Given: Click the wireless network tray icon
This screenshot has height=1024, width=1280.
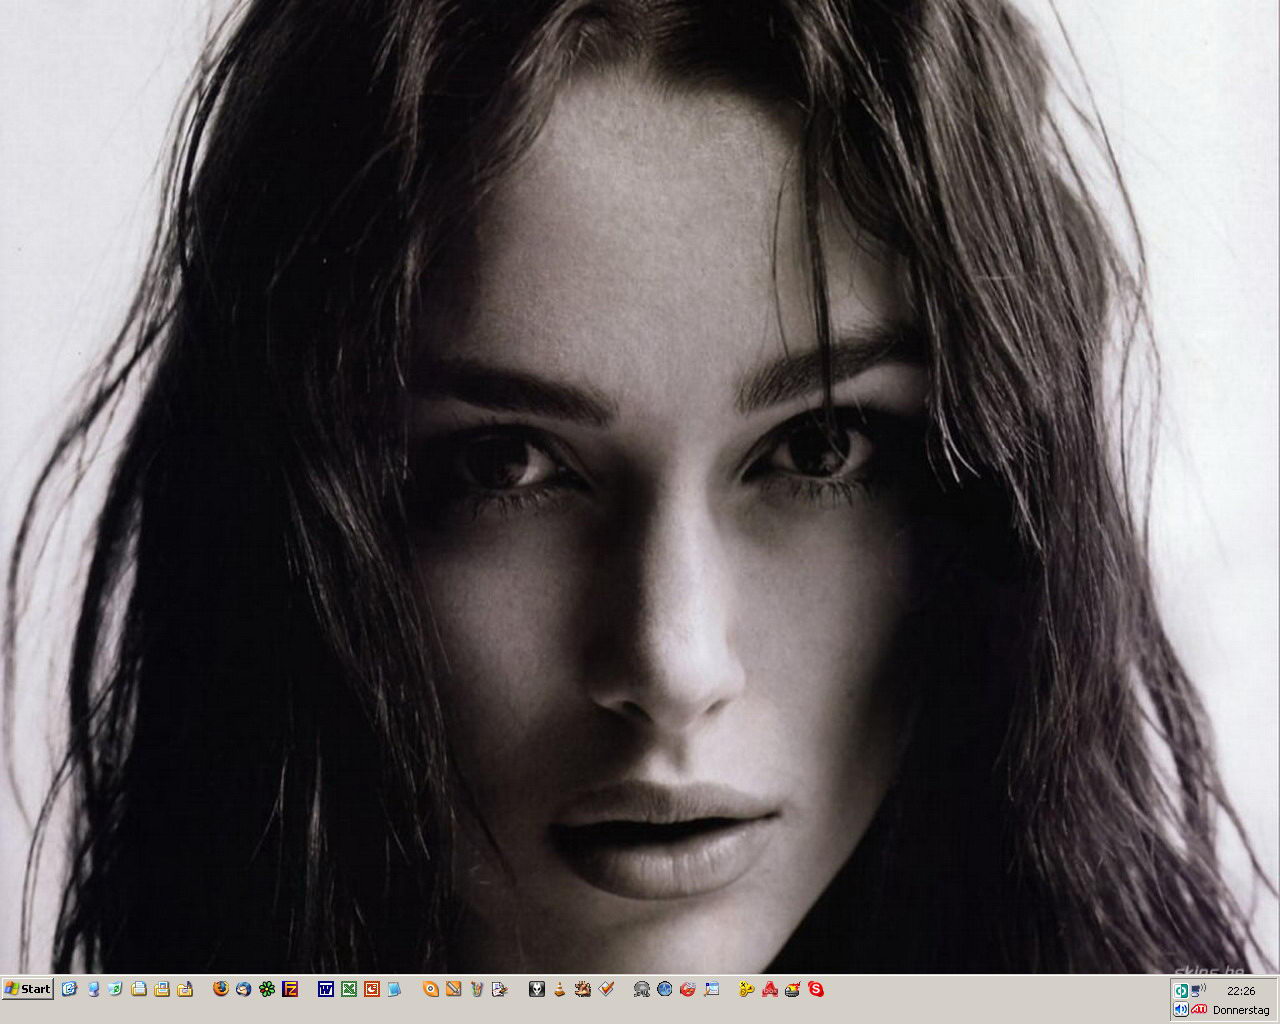Looking at the screenshot, I should (x=1198, y=990).
